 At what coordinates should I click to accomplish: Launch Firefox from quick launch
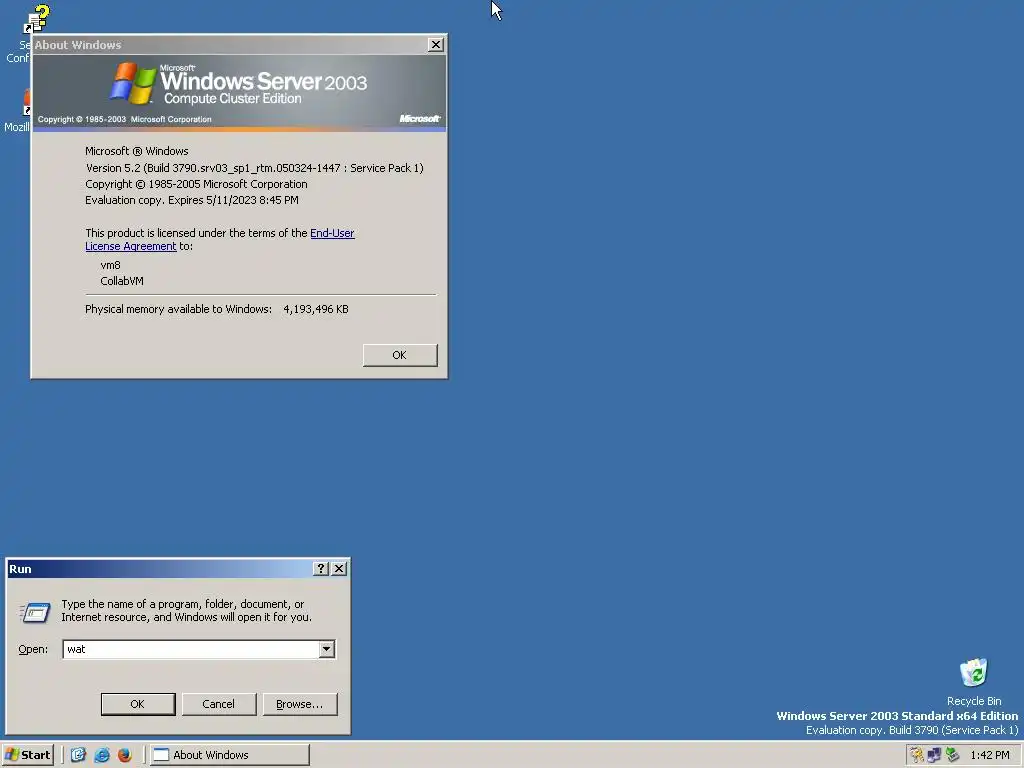125,755
